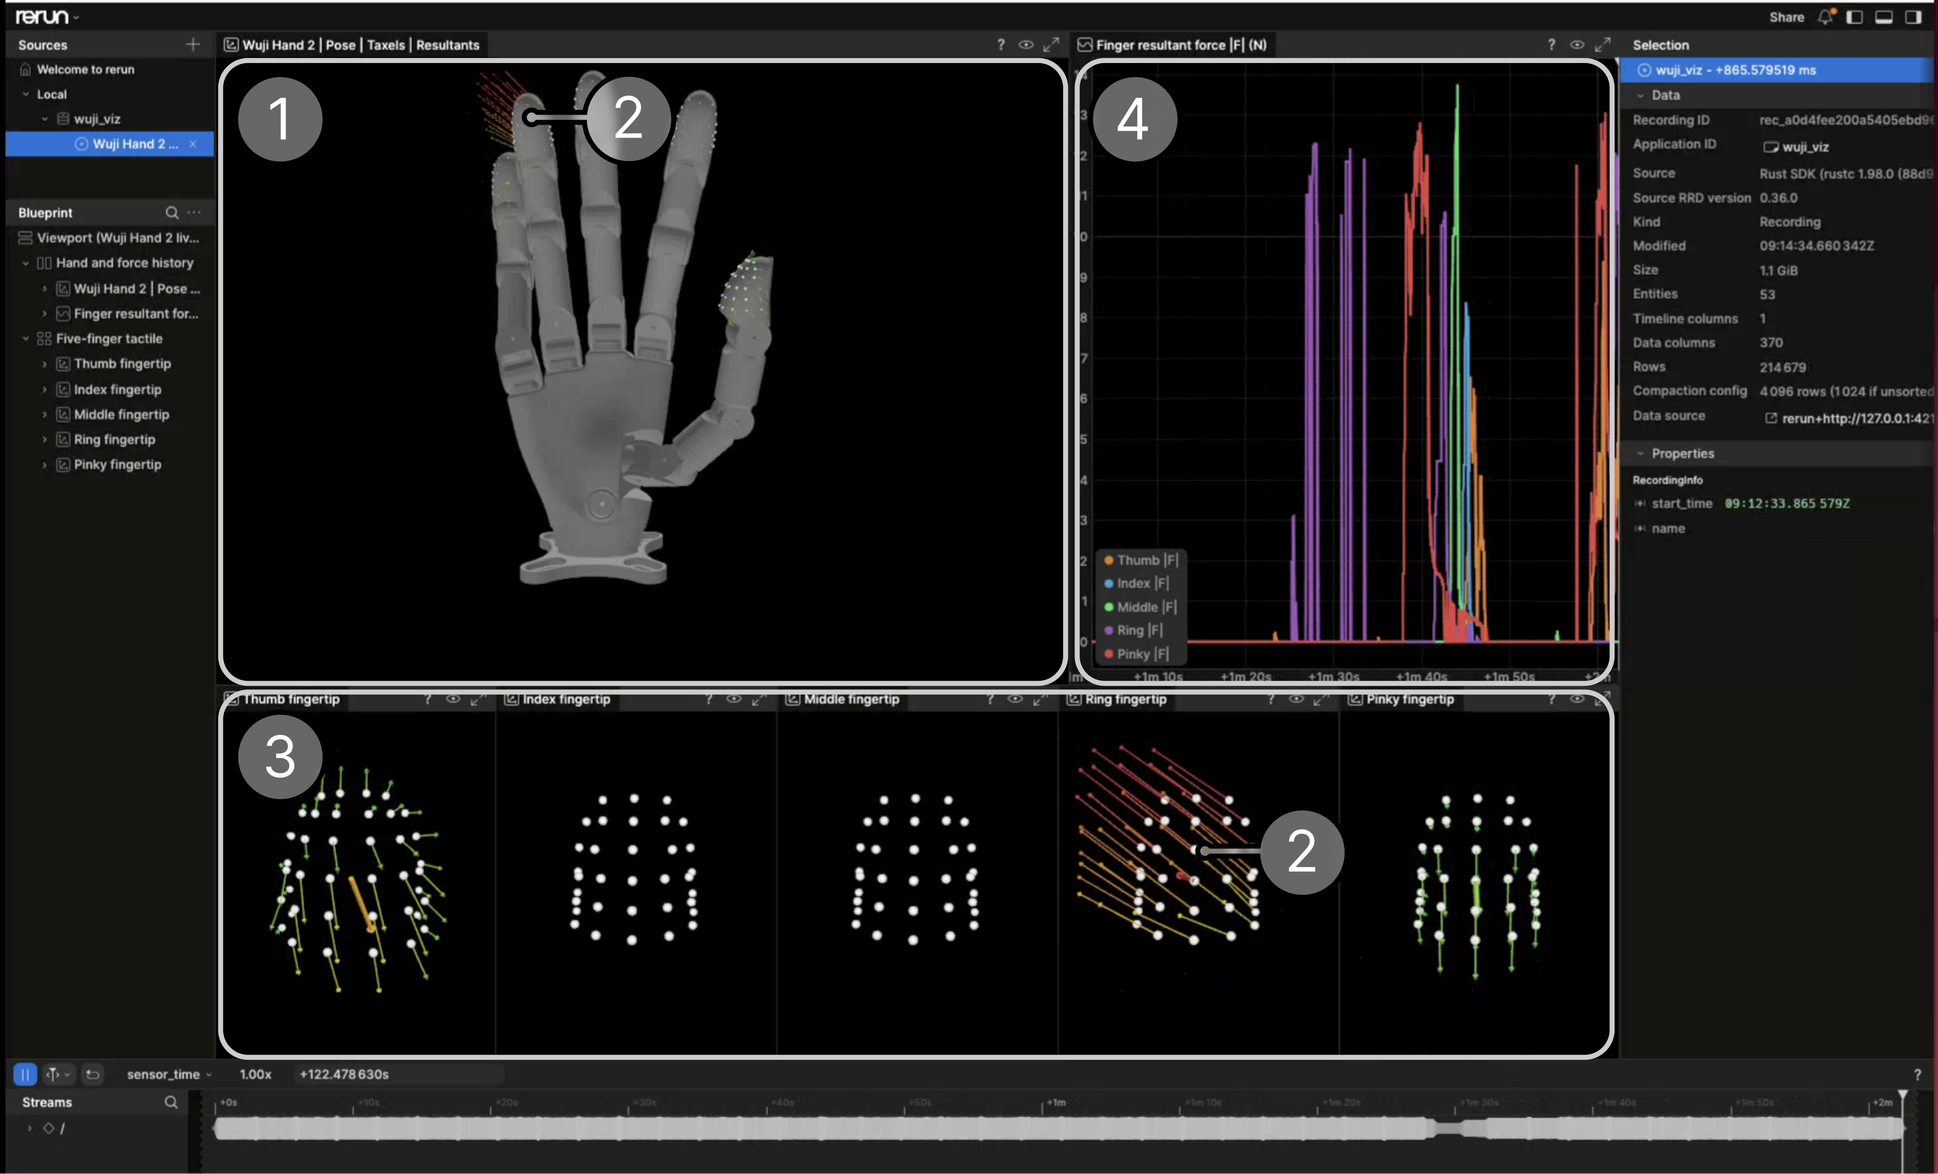
Task: Open help for Pinky fingertip view
Action: (x=1551, y=700)
